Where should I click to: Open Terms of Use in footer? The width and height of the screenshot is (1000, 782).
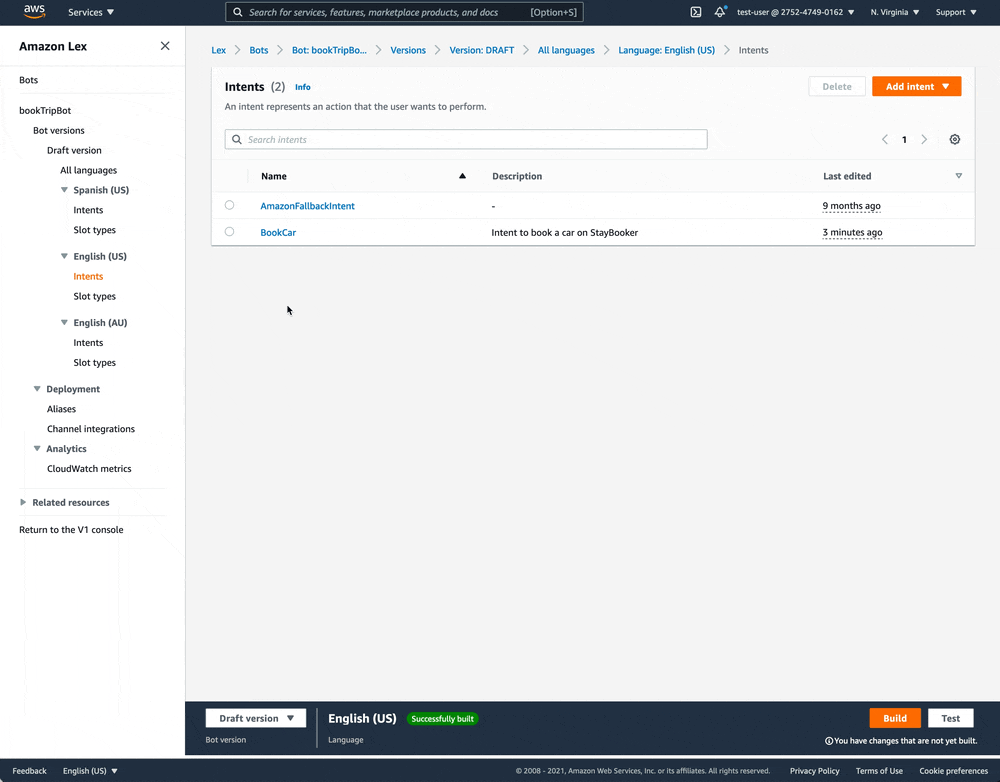click(879, 771)
